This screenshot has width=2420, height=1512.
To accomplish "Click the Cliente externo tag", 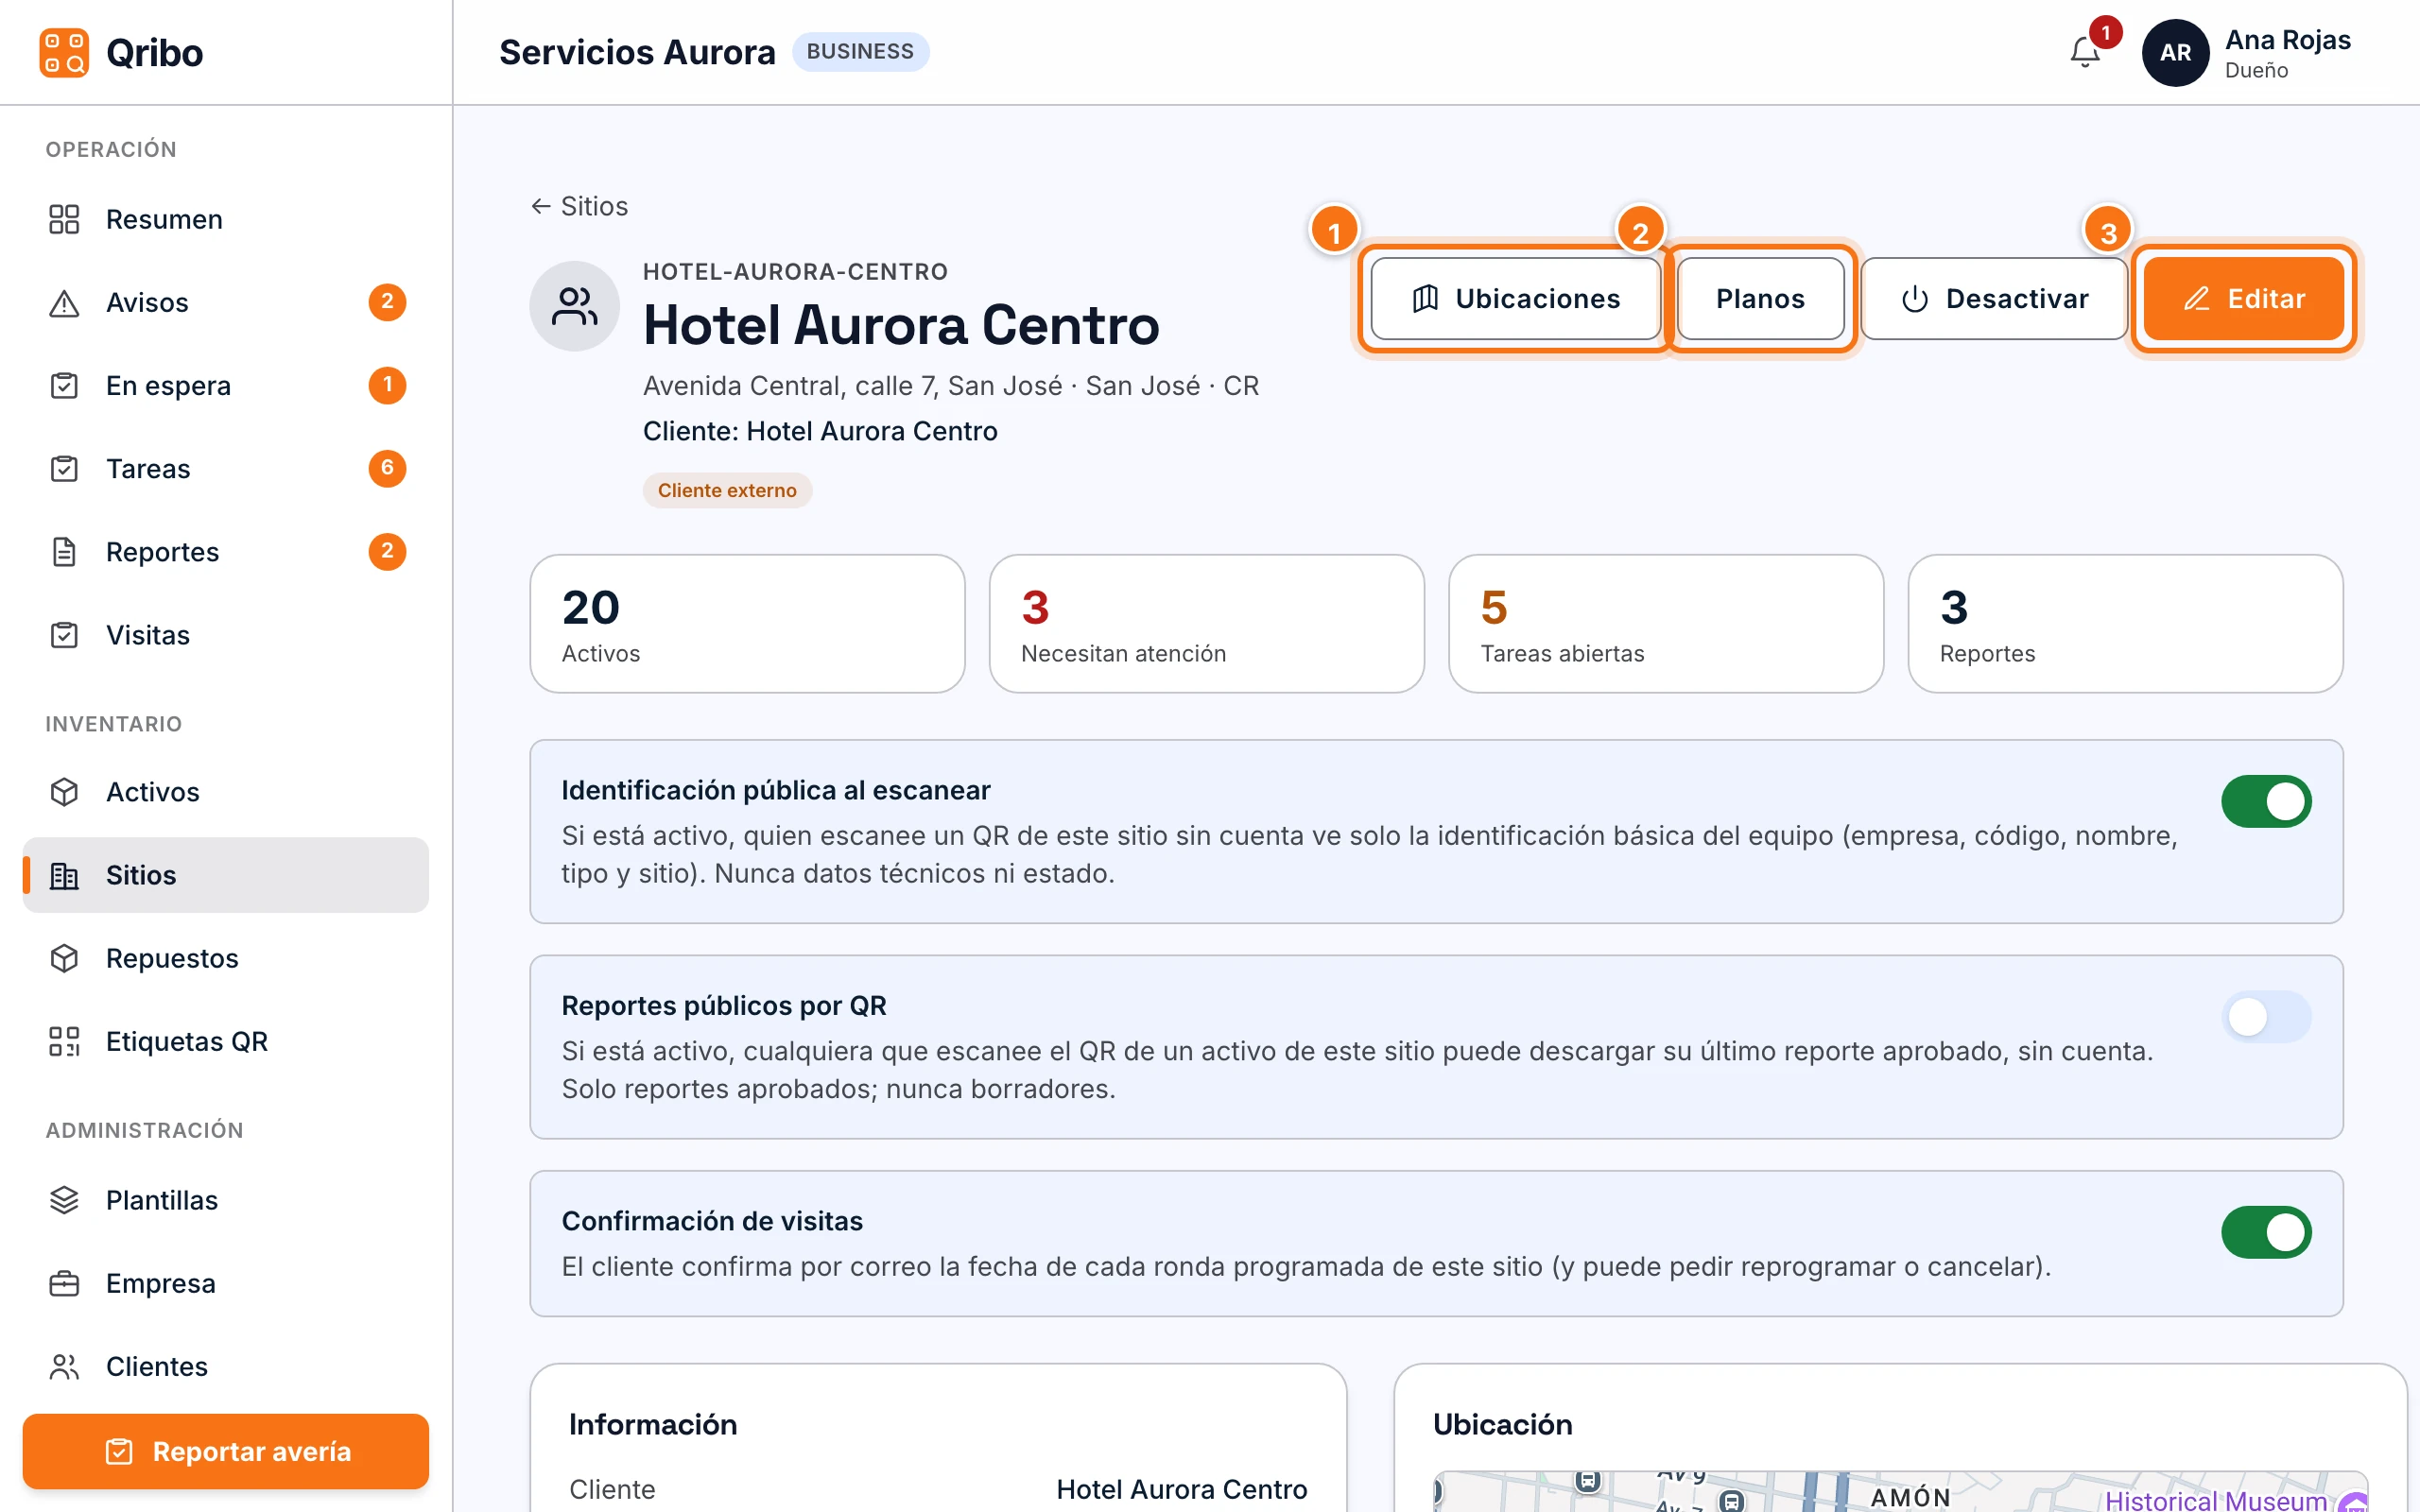I will [x=727, y=490].
